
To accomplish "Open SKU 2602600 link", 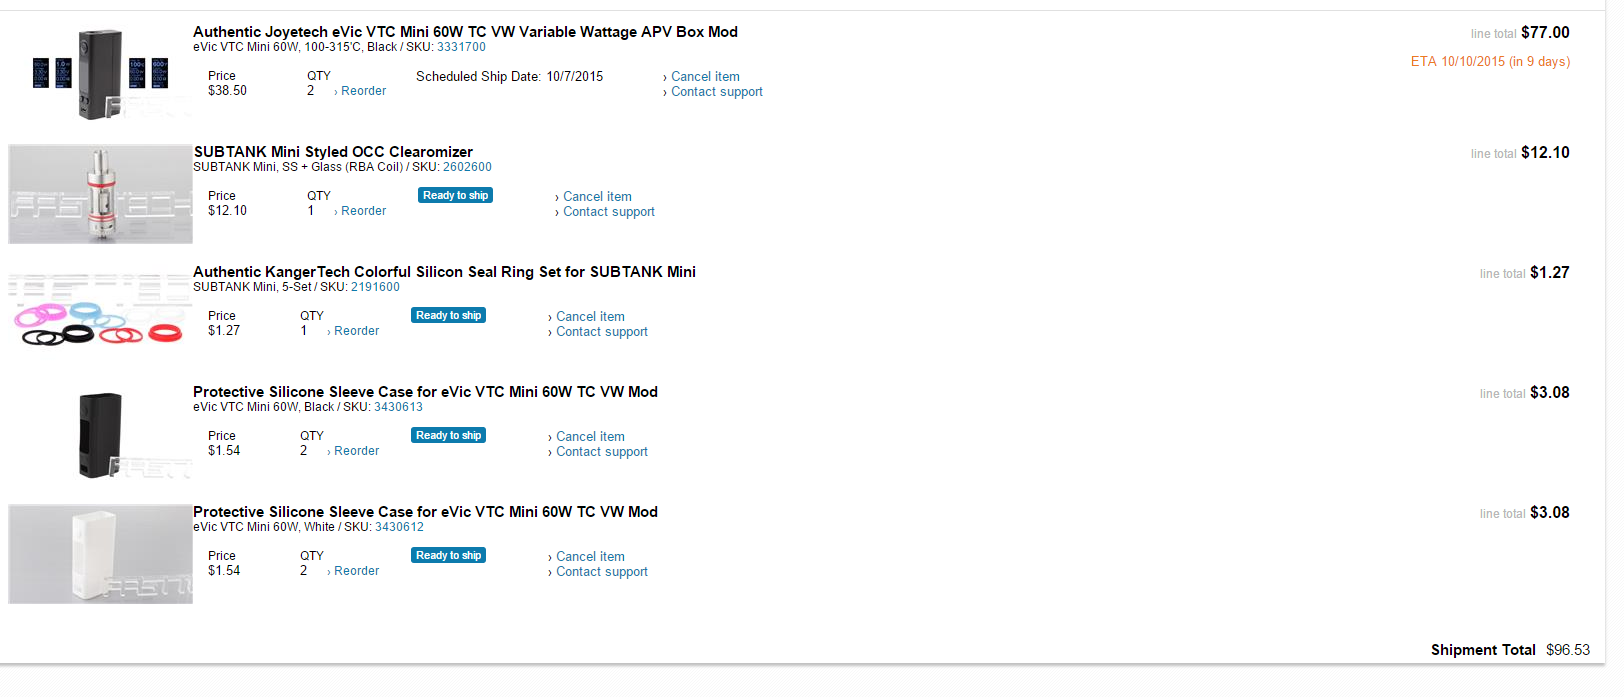I will click(467, 167).
